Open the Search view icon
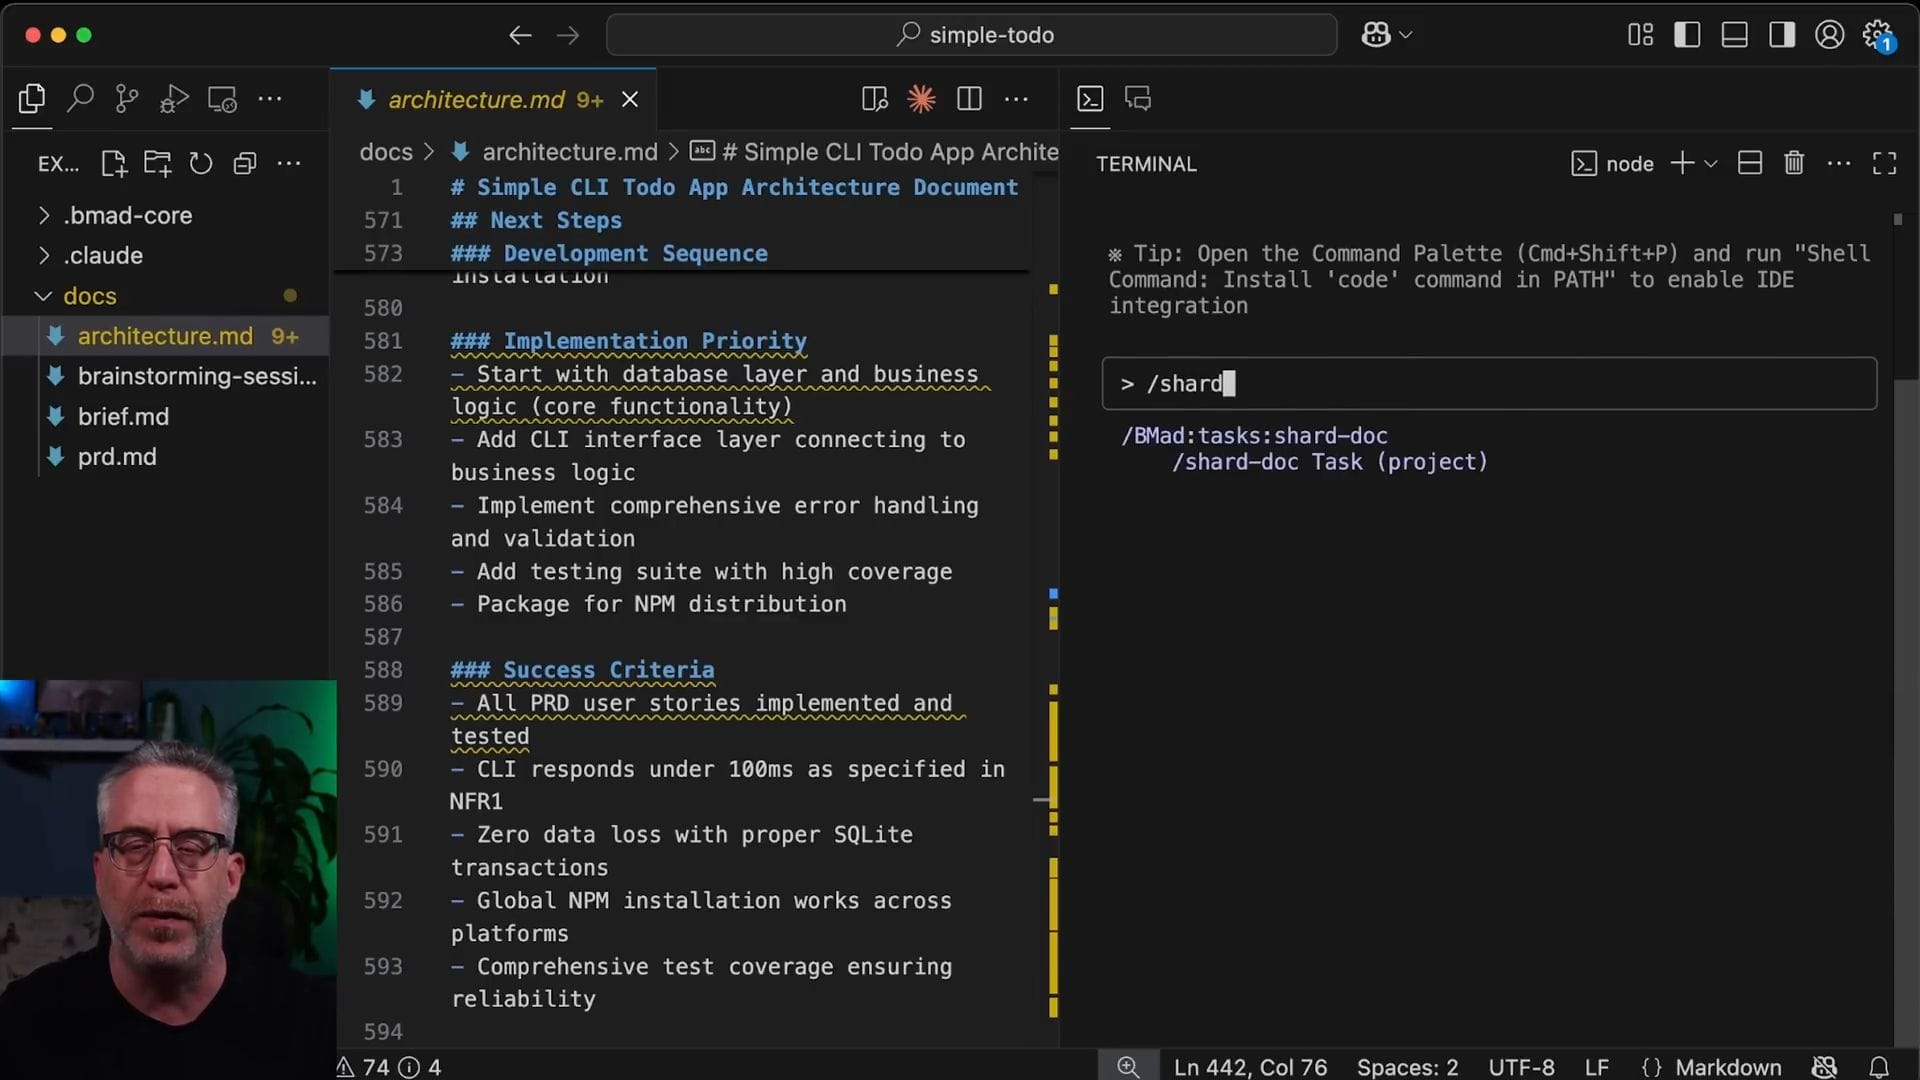The image size is (1920, 1080). tap(80, 99)
